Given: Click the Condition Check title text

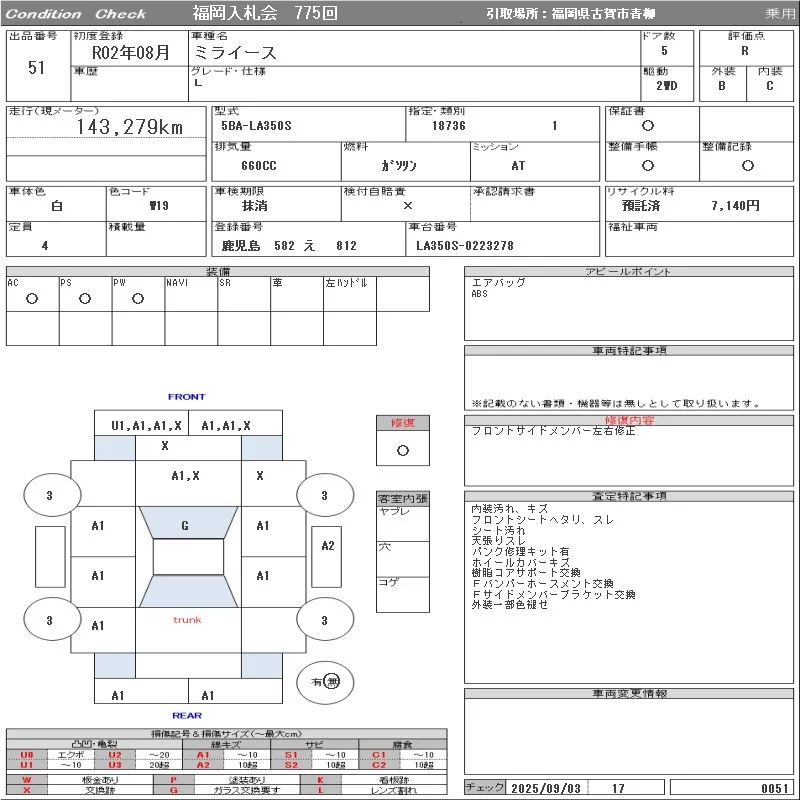Looking at the screenshot, I should (x=75, y=14).
